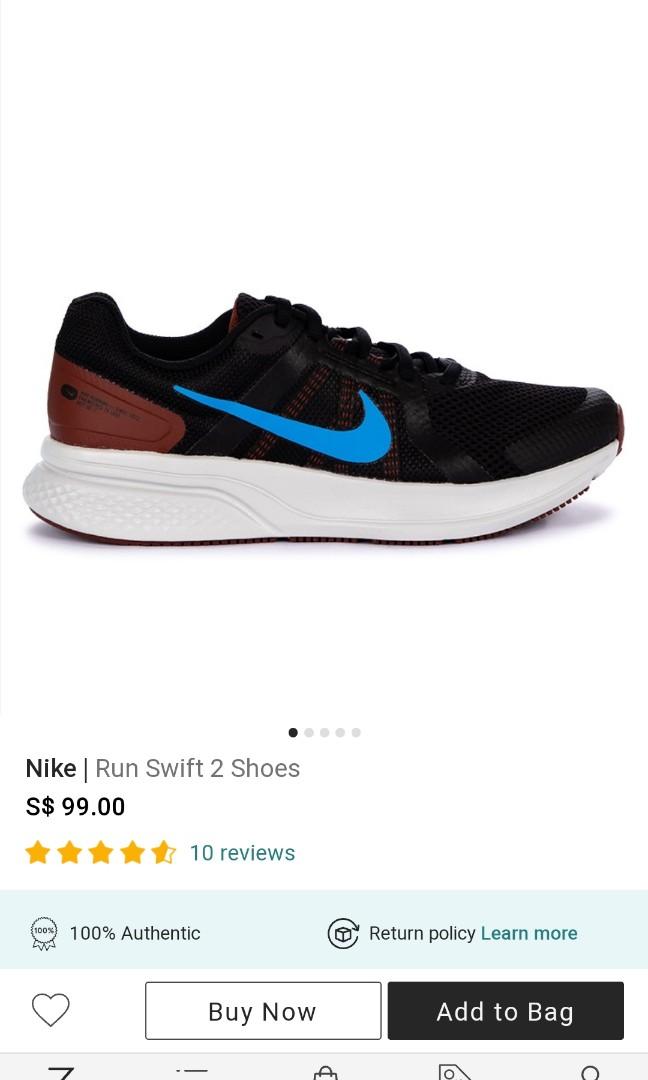
Task: Tap the return policy box icon
Action: (x=343, y=933)
